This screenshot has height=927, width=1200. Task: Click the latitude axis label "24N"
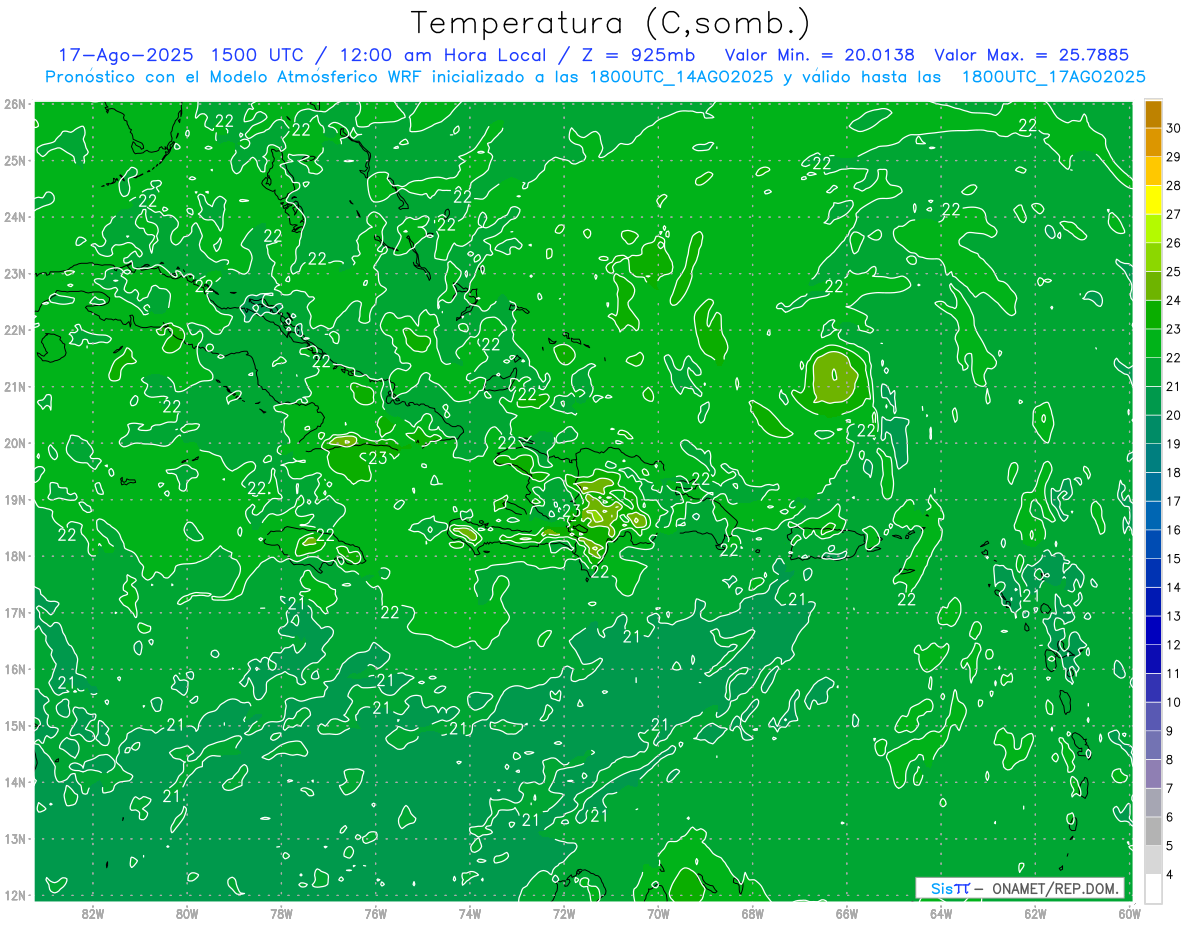(15, 217)
